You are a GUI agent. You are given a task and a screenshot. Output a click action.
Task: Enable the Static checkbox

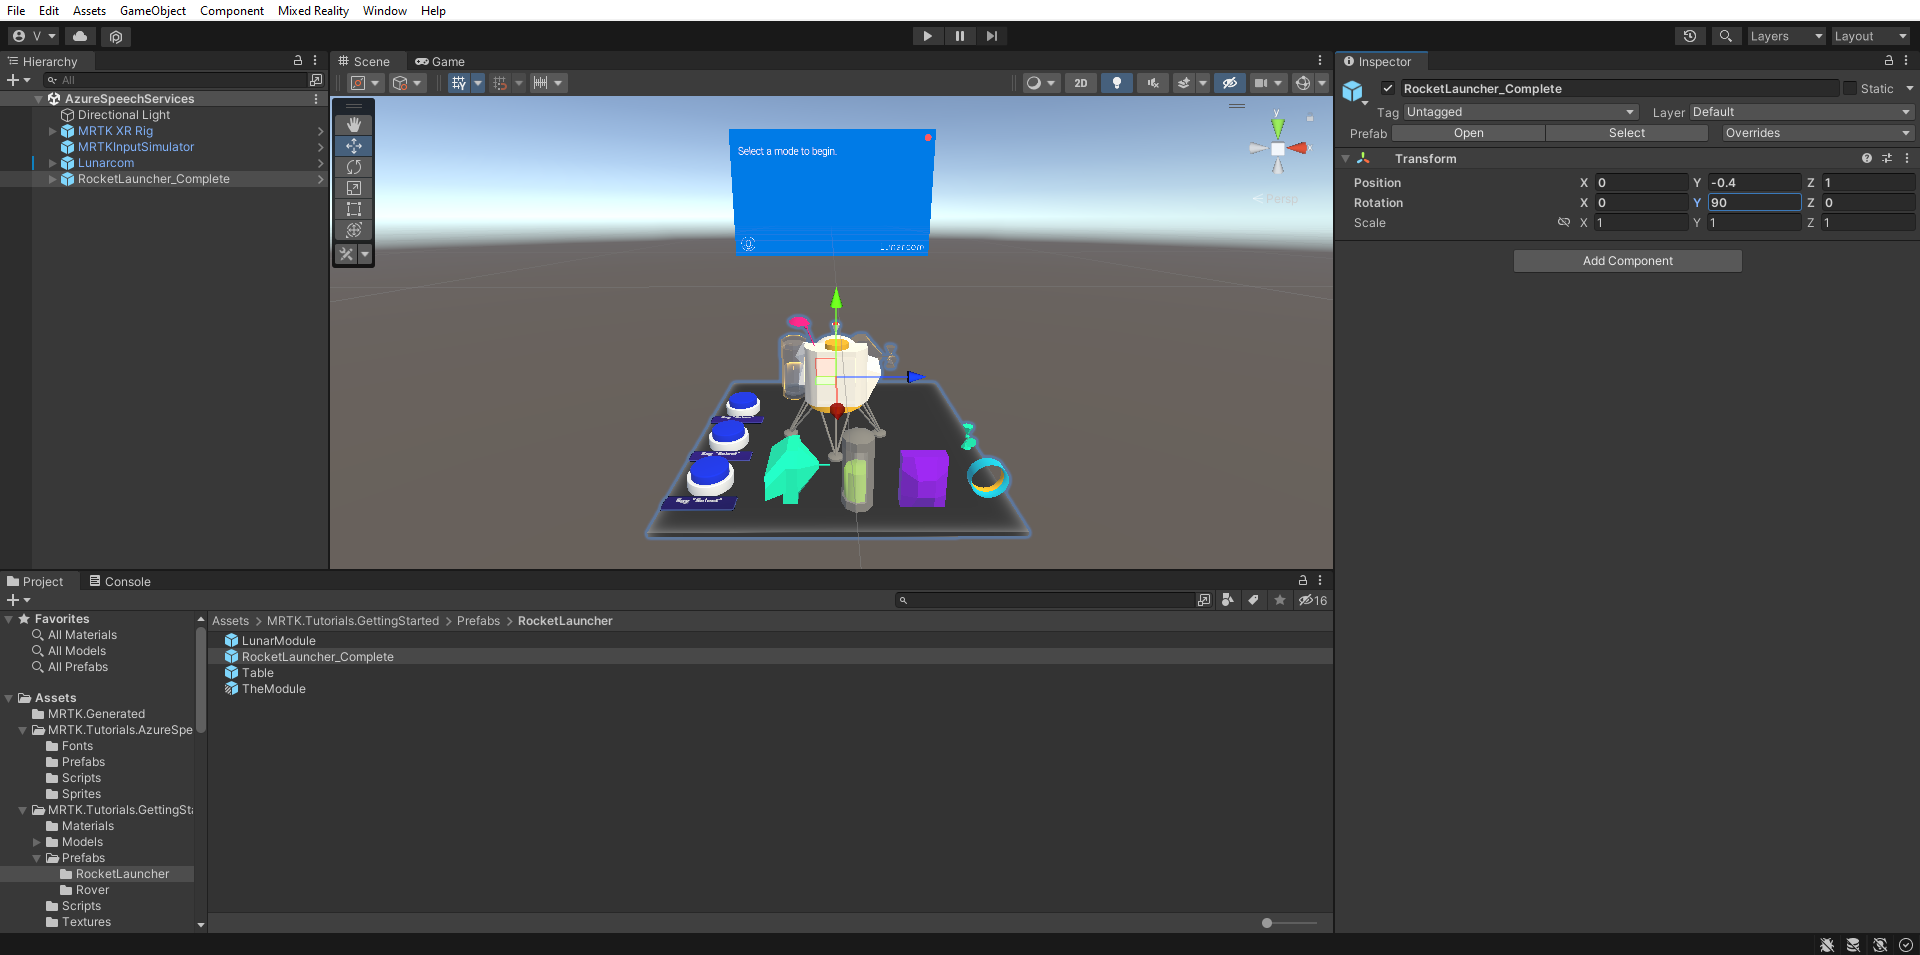[x=1850, y=88]
